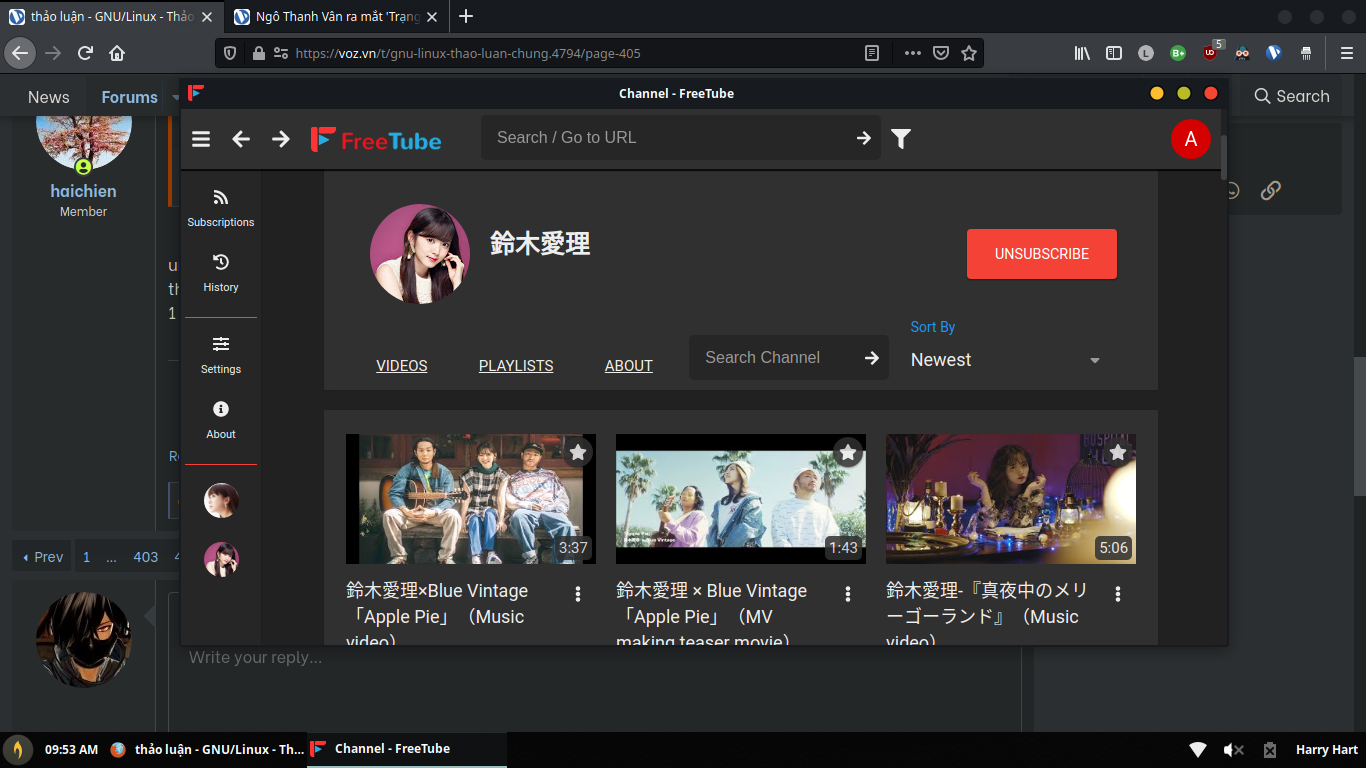
Task: Play the 1:43 MV making teaser thumbnail
Action: (741, 499)
